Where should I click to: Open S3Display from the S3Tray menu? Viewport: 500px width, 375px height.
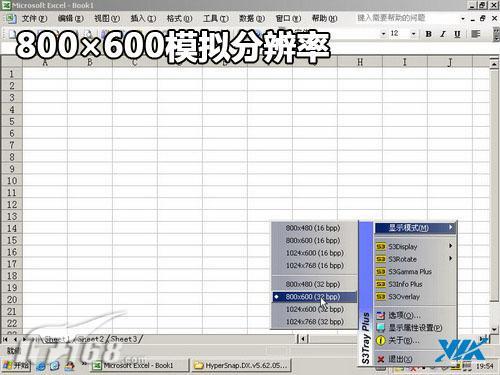[415, 246]
